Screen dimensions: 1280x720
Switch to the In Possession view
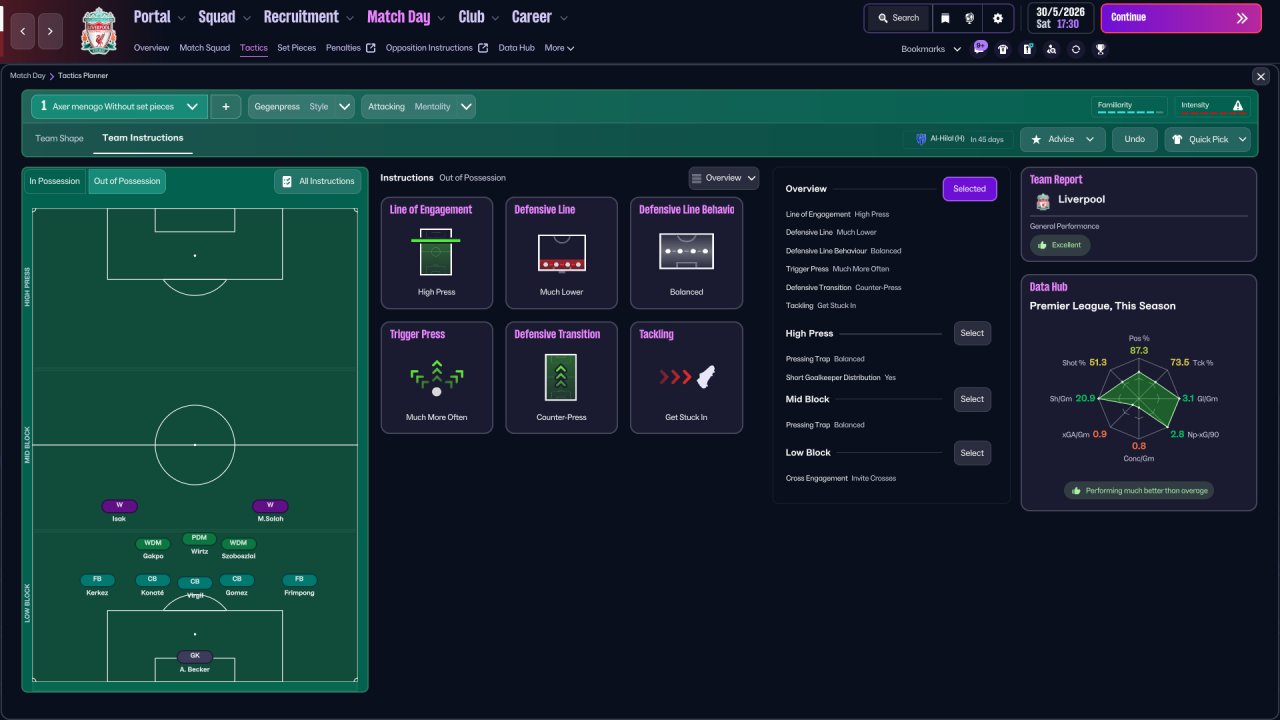[54, 181]
